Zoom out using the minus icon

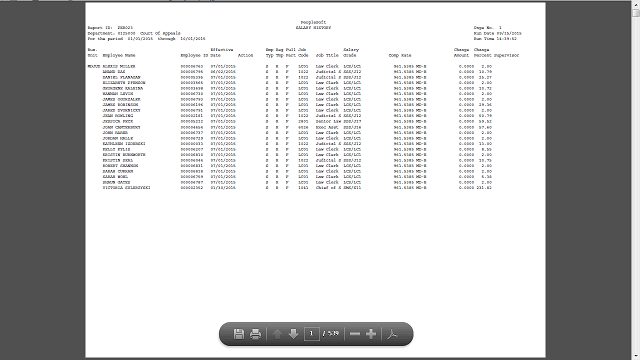[355, 334]
